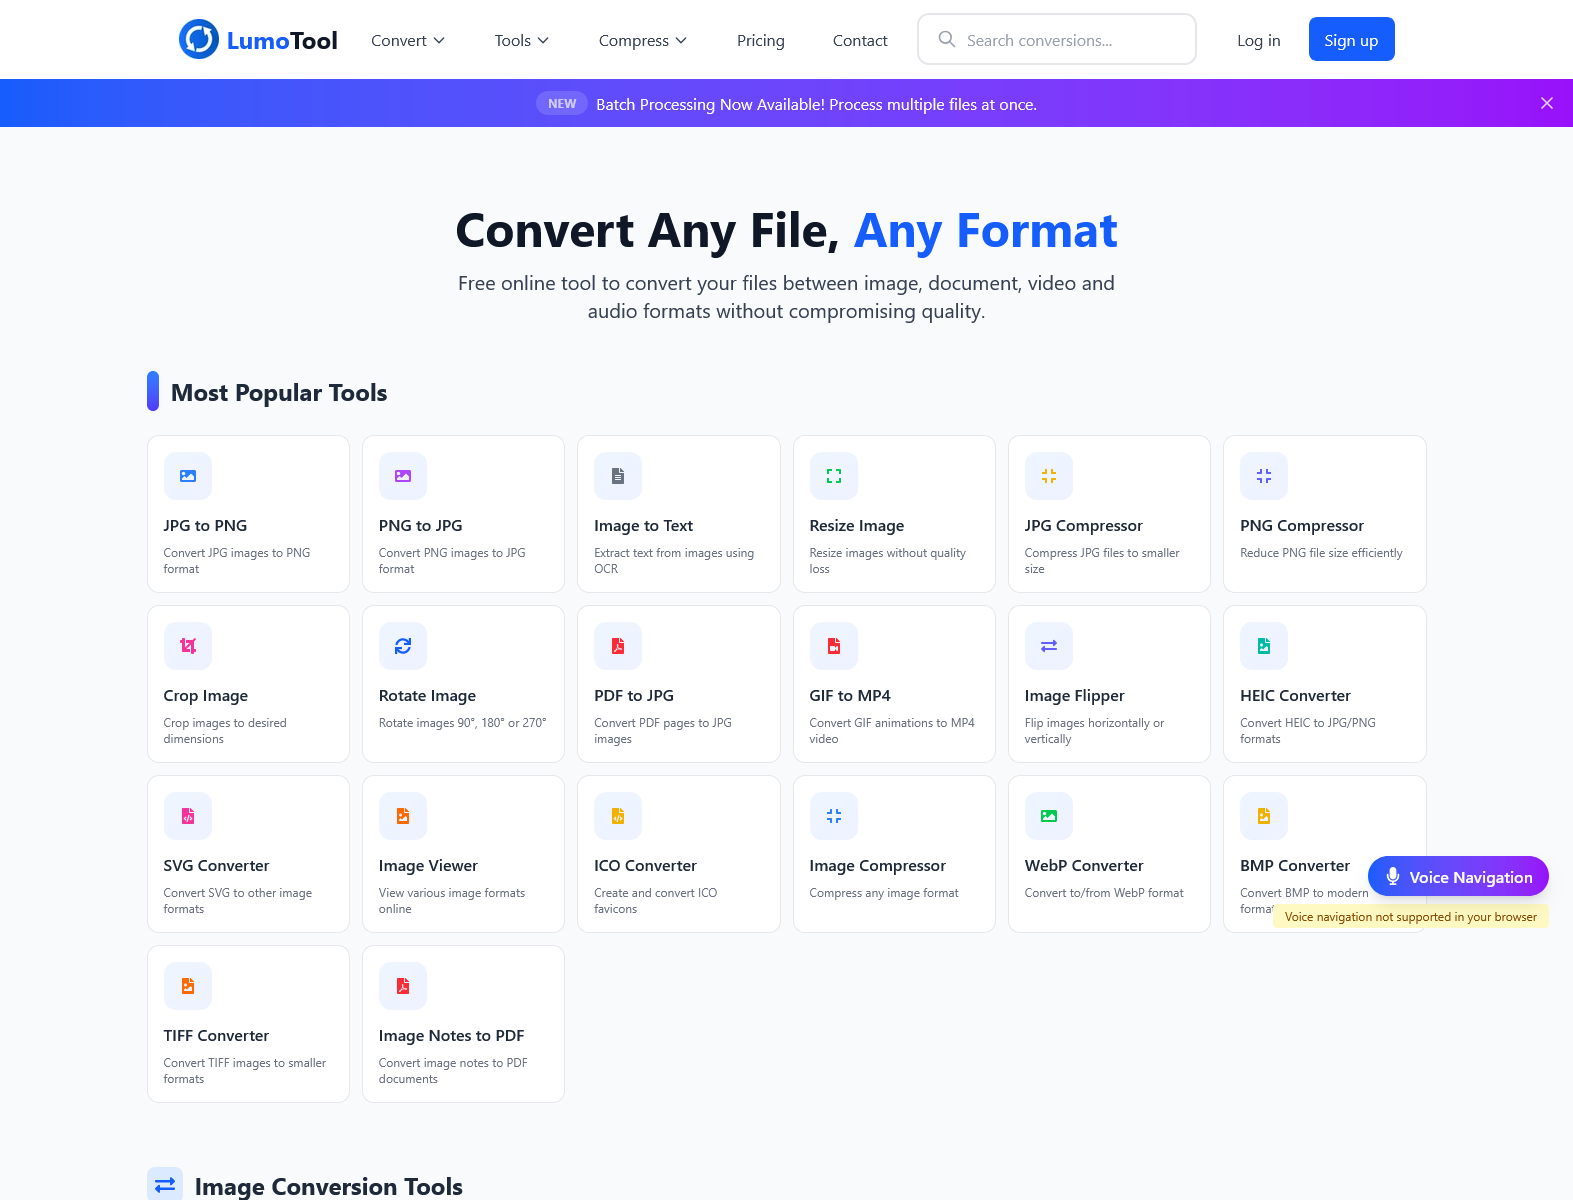Click 'Voice navigation not supported' notice

point(1411,917)
